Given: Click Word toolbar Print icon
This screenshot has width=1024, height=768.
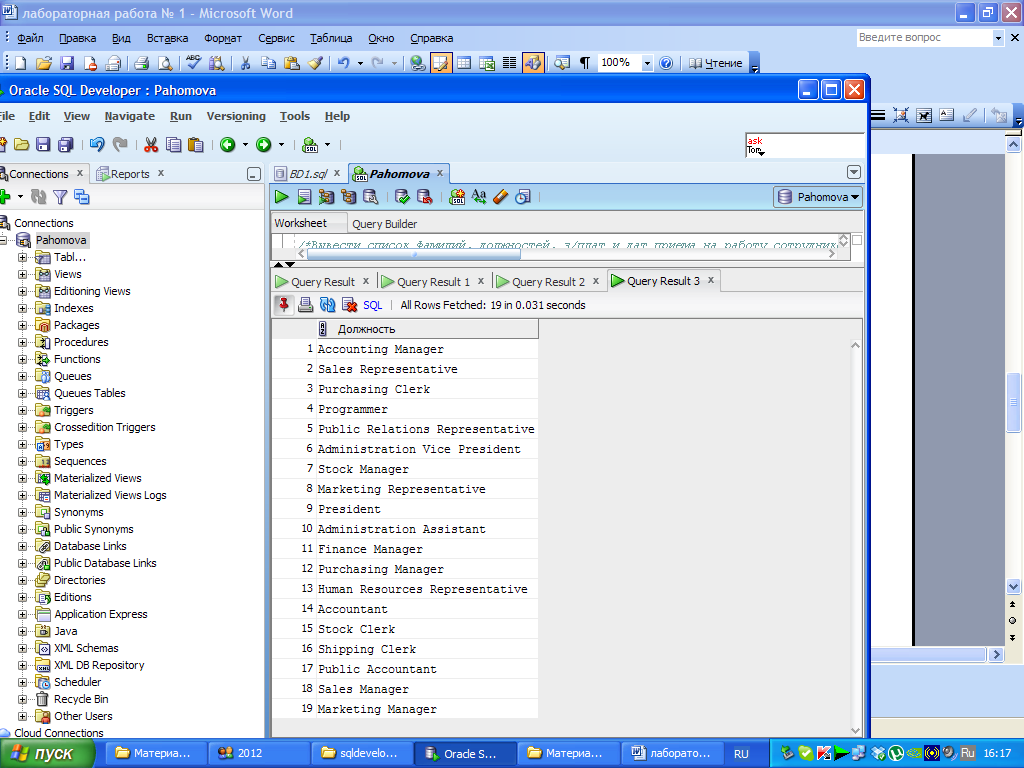Looking at the screenshot, I should [x=142, y=63].
